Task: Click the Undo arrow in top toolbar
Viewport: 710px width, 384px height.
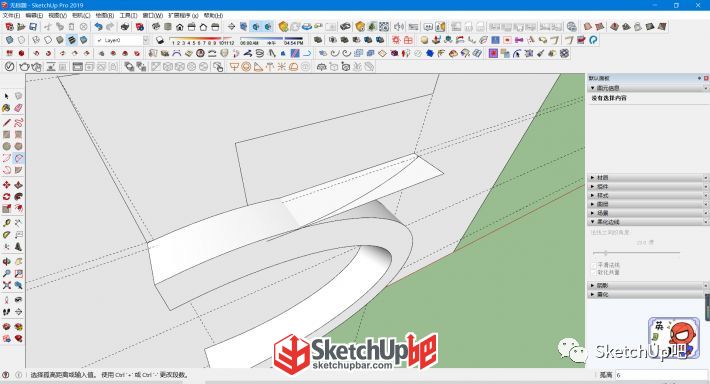Action: coord(98,27)
